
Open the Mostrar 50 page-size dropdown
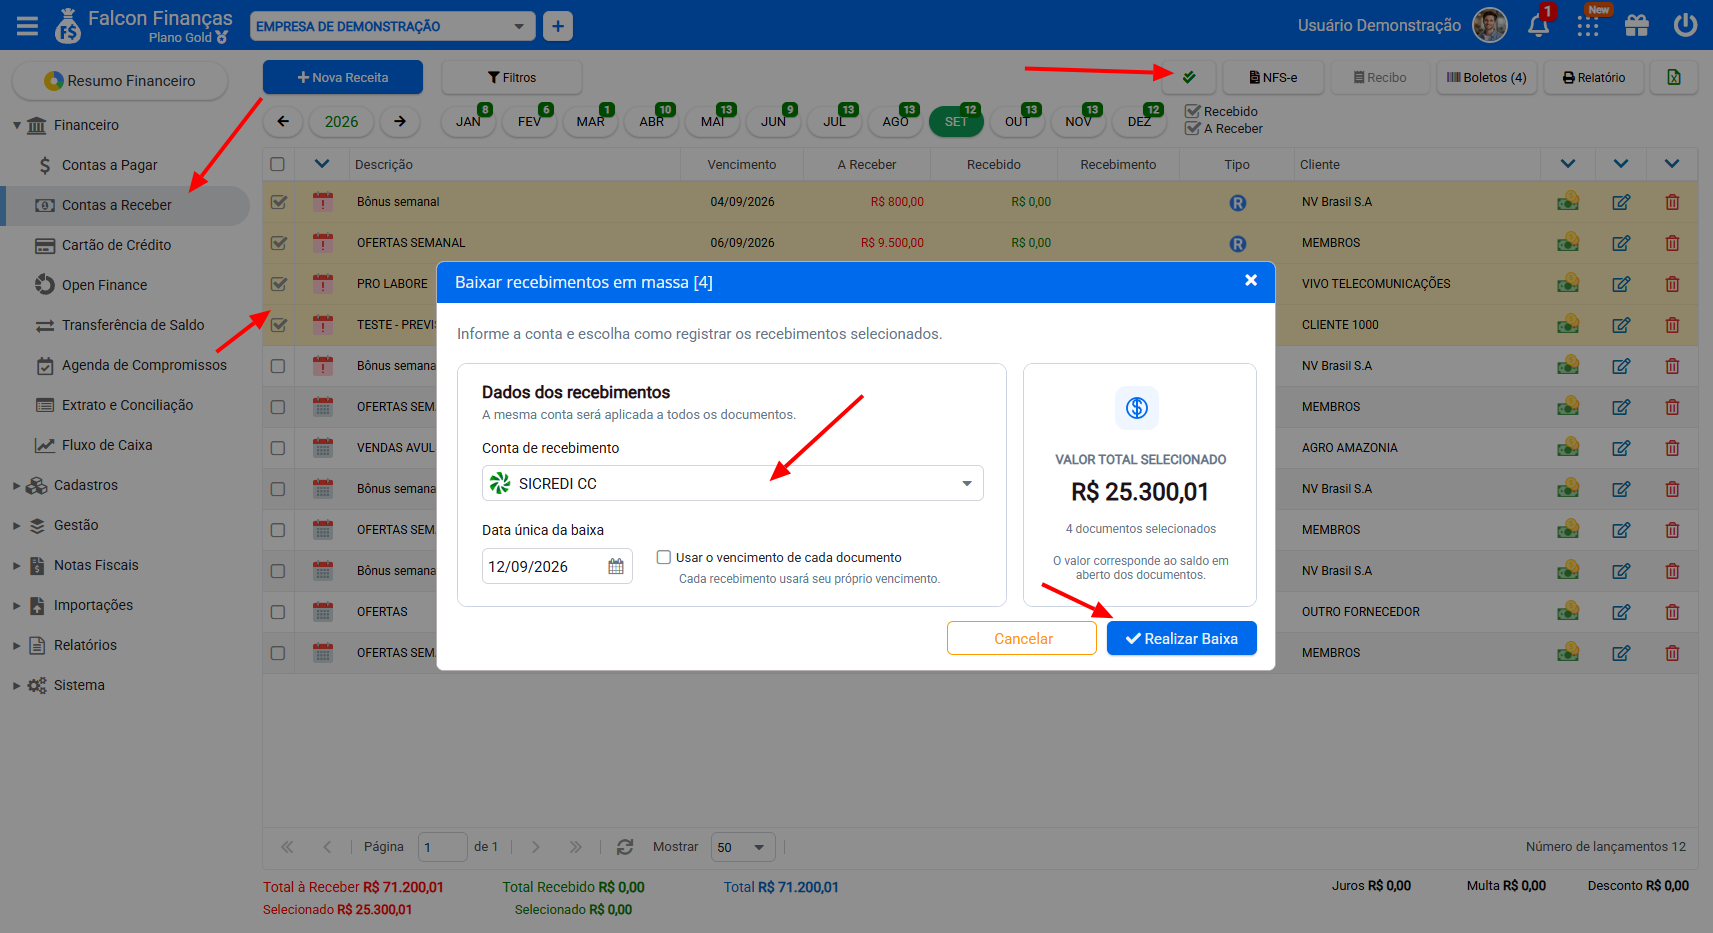point(743,847)
